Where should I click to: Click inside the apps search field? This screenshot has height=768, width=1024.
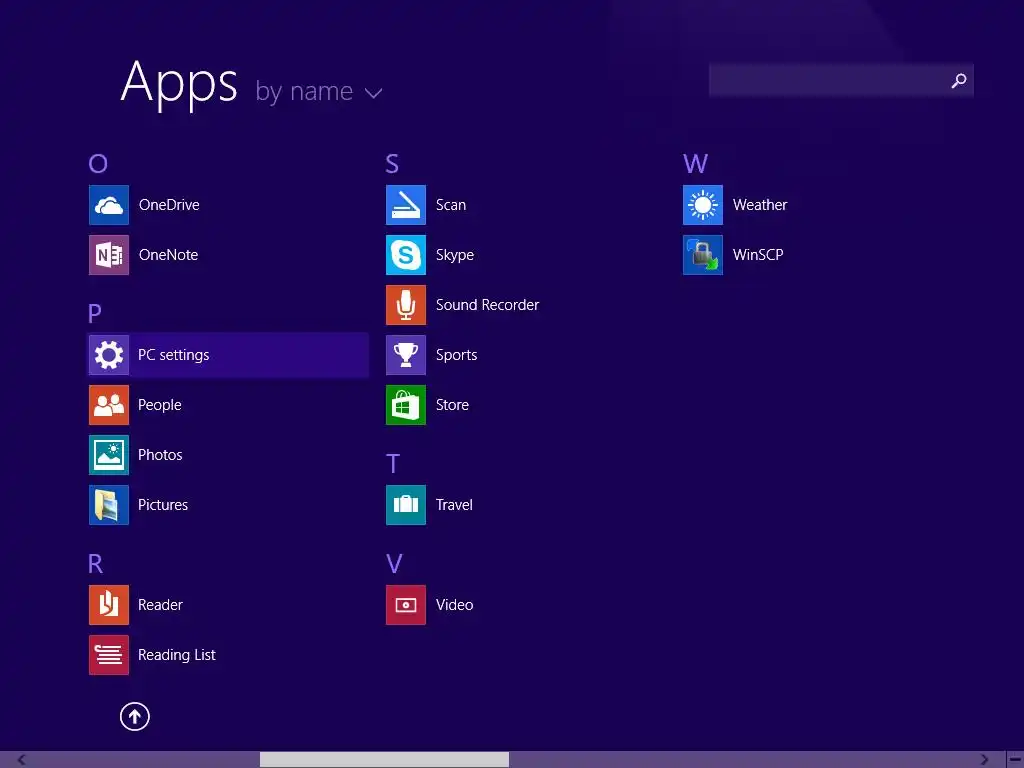841,80
